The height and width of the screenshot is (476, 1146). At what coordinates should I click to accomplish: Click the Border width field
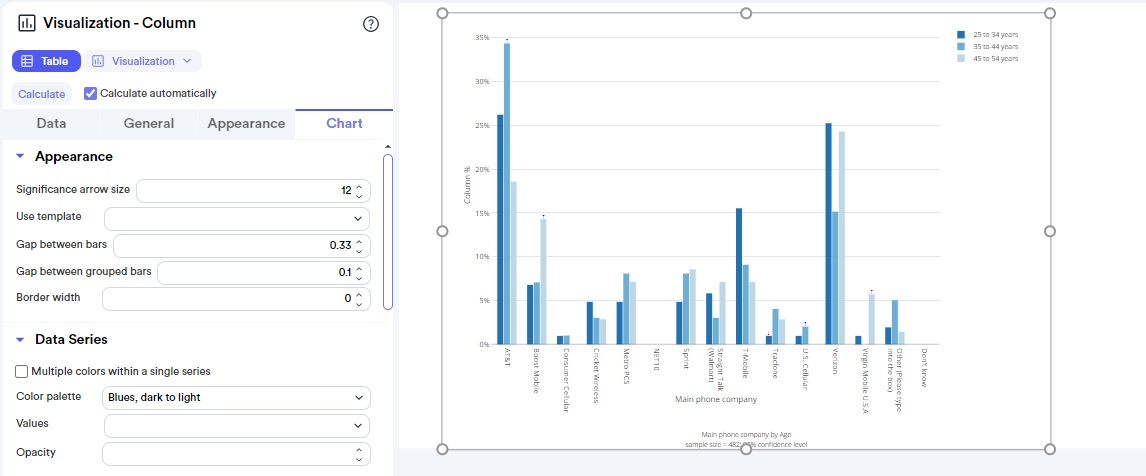point(236,299)
